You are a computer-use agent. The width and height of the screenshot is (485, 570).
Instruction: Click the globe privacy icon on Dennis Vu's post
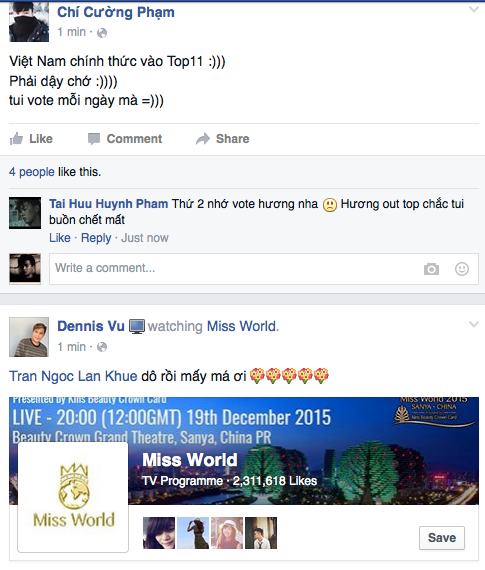pos(102,347)
